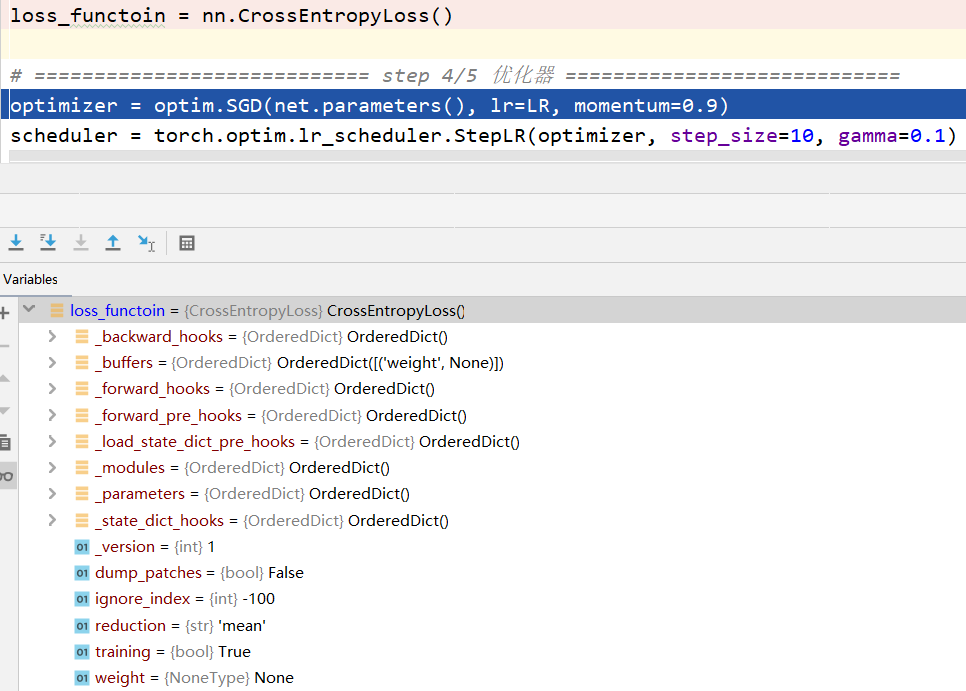Click the editor horizontal scrollbar
Viewport: 966px width, 691px height.
[x=487, y=156]
